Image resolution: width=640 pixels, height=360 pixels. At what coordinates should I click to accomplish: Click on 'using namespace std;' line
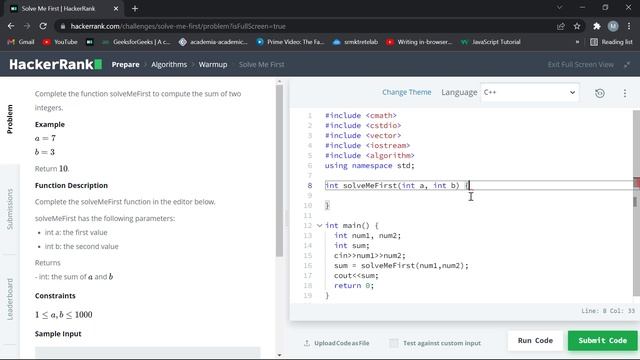[x=369, y=165]
